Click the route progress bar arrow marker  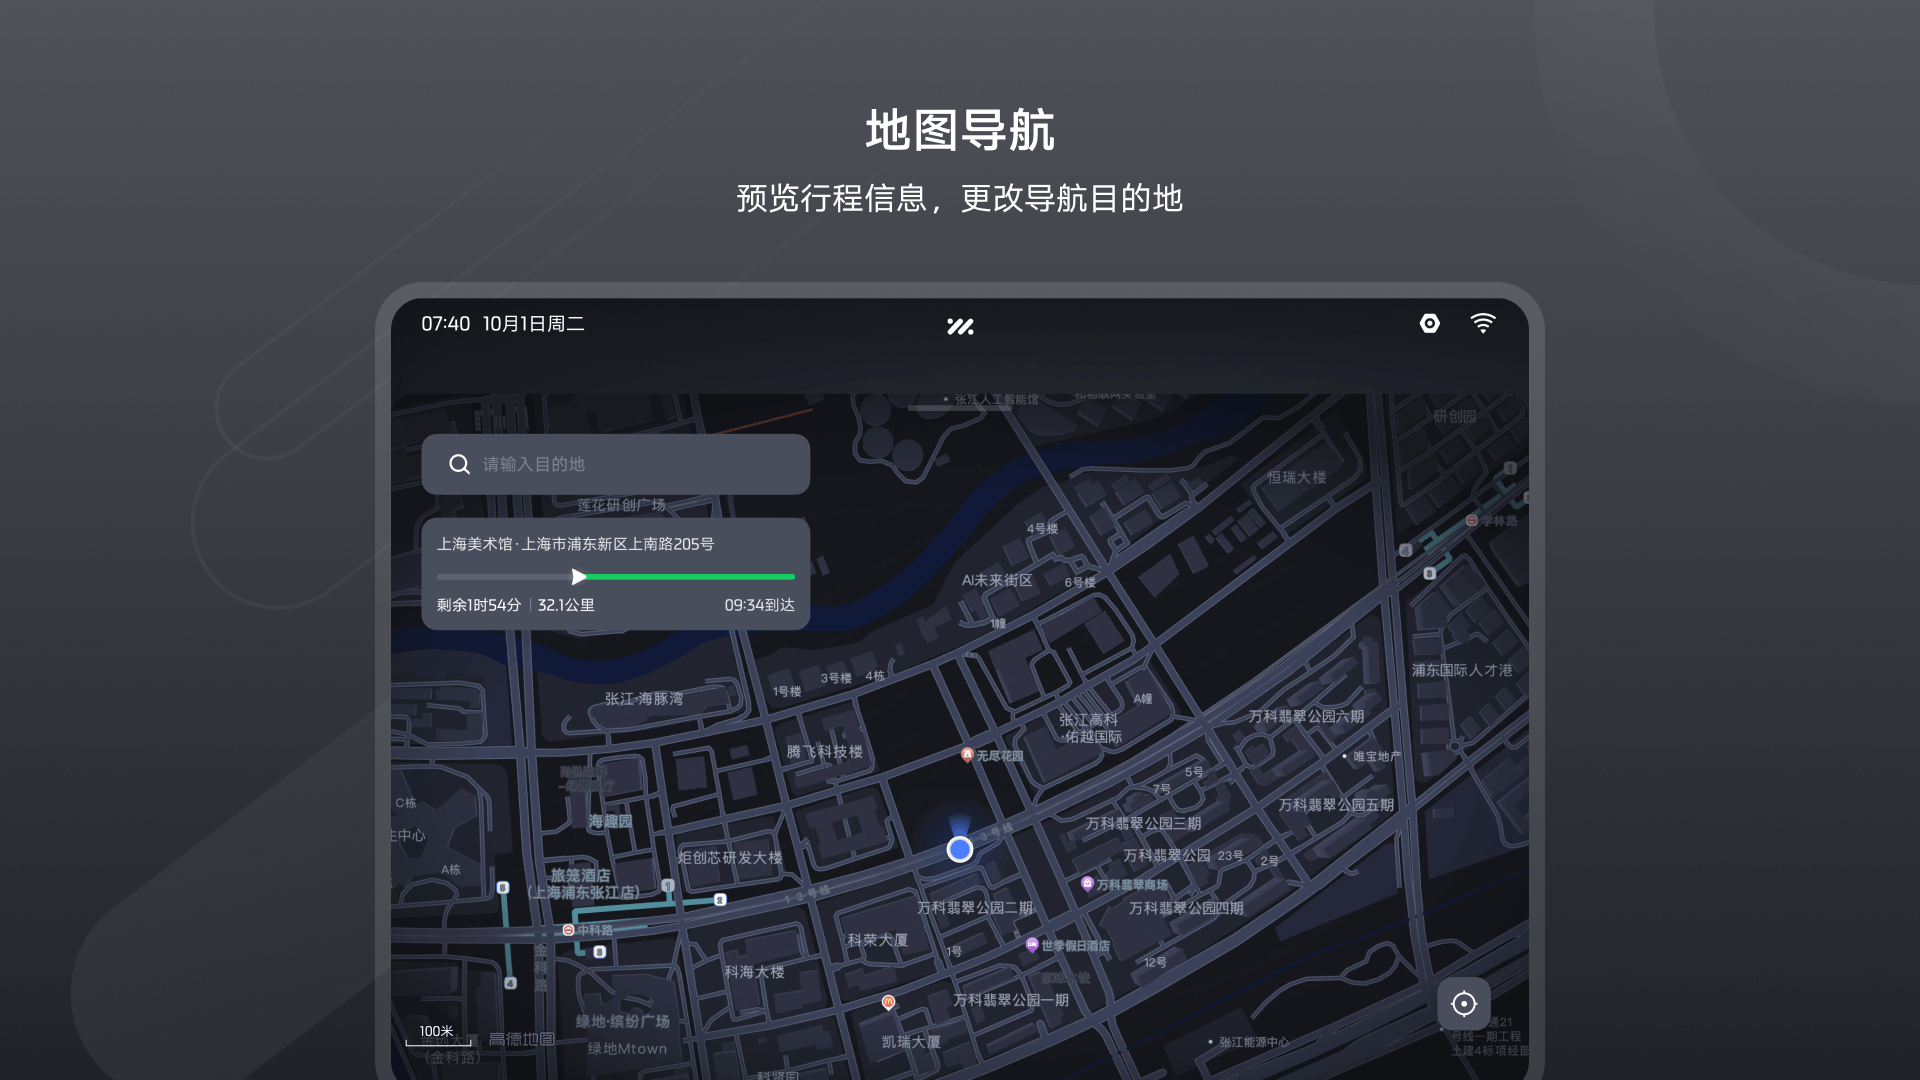[579, 576]
